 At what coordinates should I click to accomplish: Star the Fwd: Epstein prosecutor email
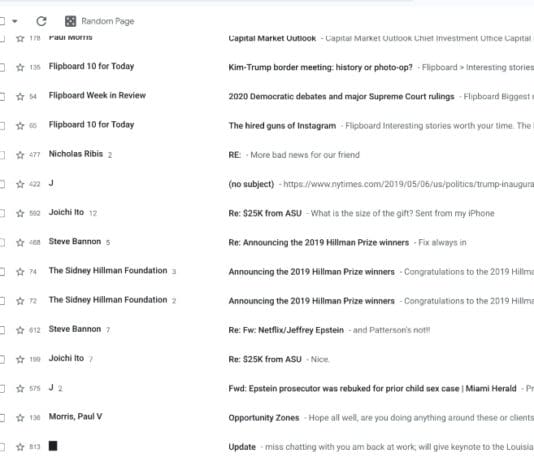[x=20, y=388]
